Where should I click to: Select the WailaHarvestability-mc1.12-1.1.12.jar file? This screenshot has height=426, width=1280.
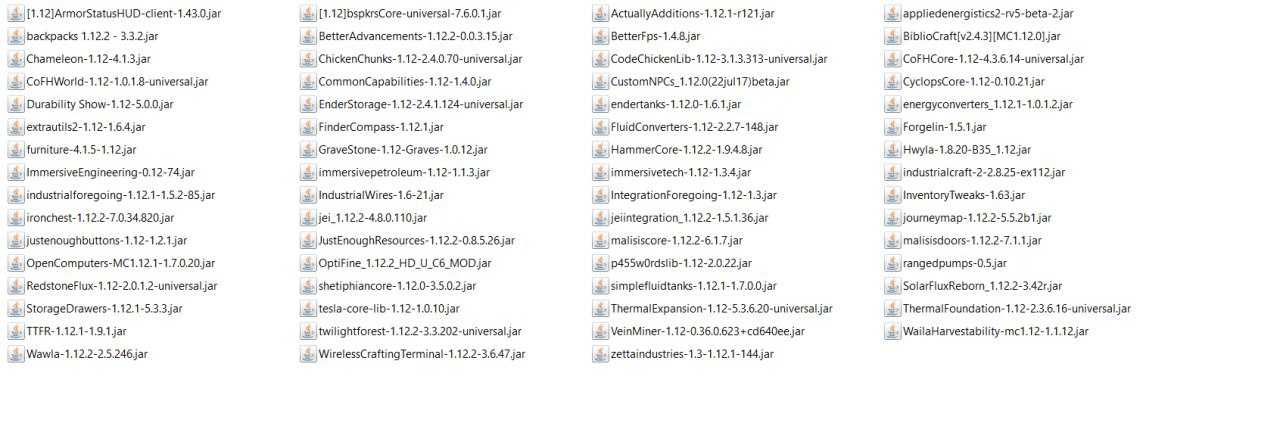[x=996, y=331]
